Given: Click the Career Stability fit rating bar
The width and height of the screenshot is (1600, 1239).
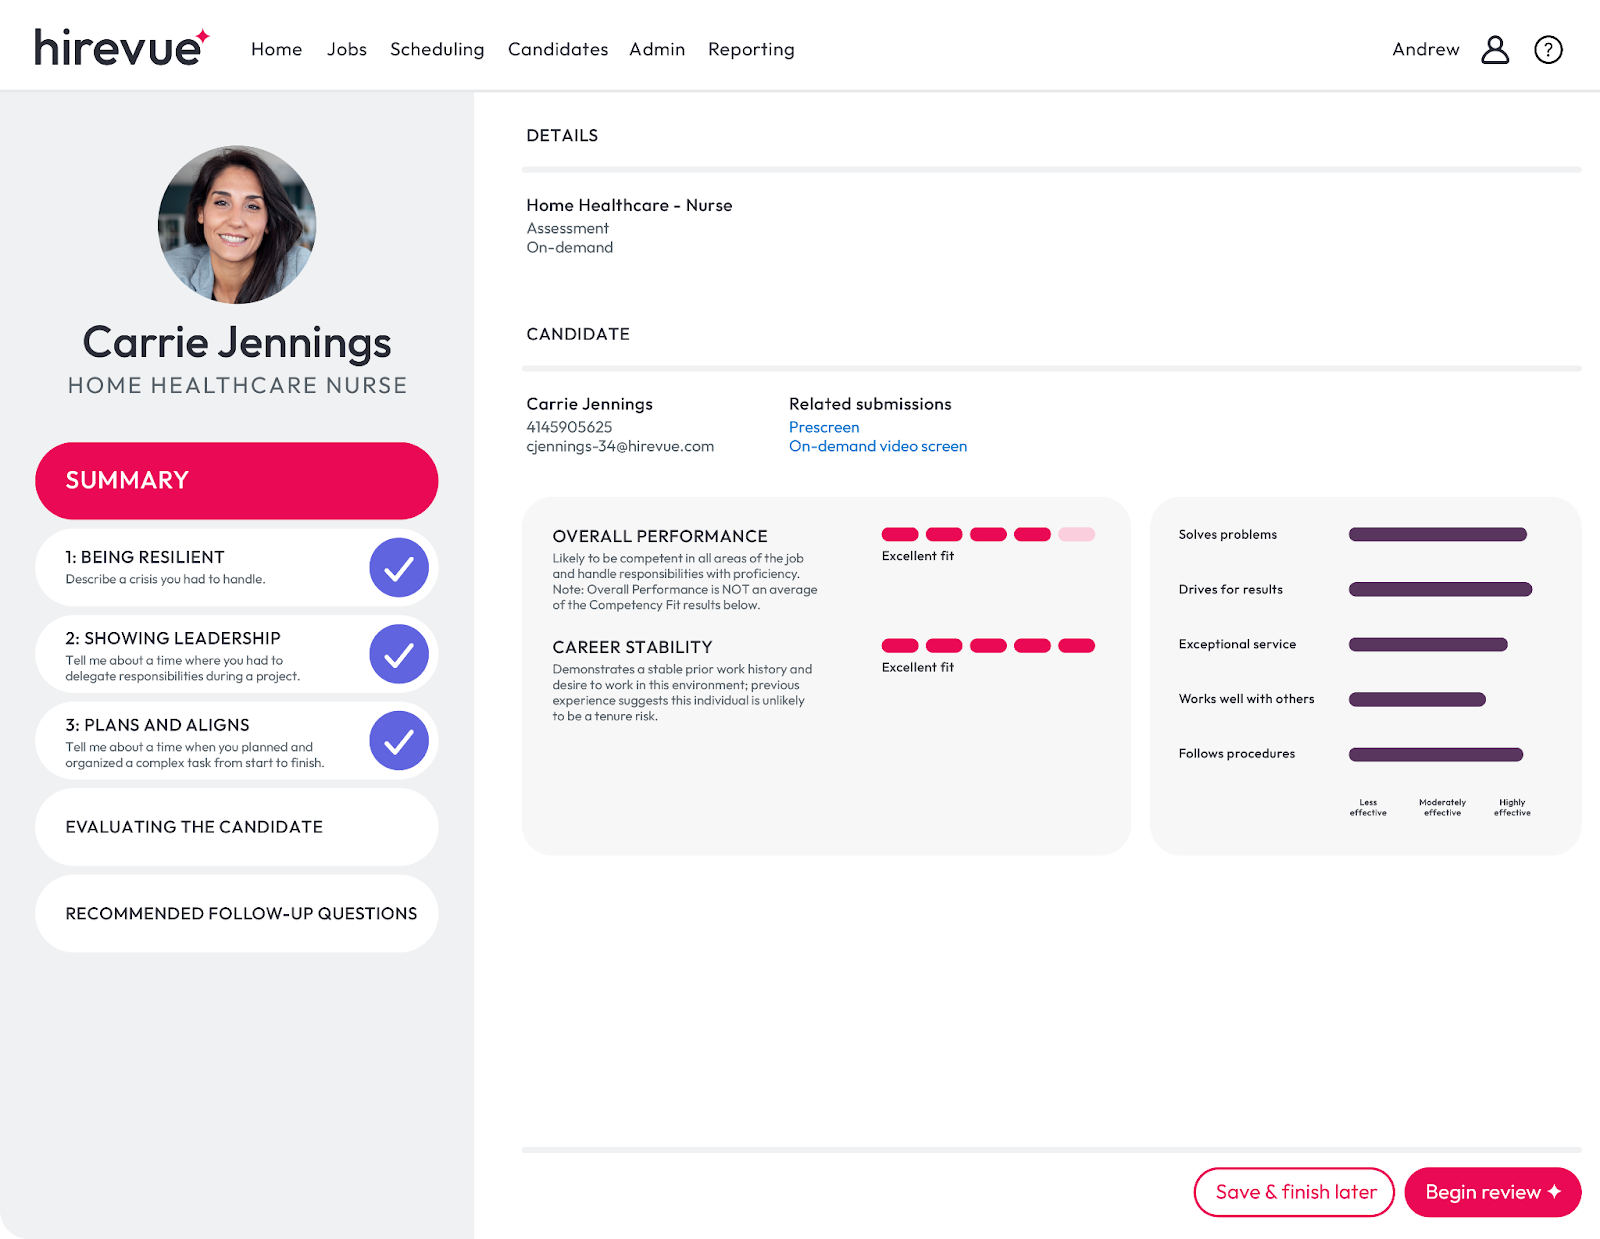Looking at the screenshot, I should 988,645.
